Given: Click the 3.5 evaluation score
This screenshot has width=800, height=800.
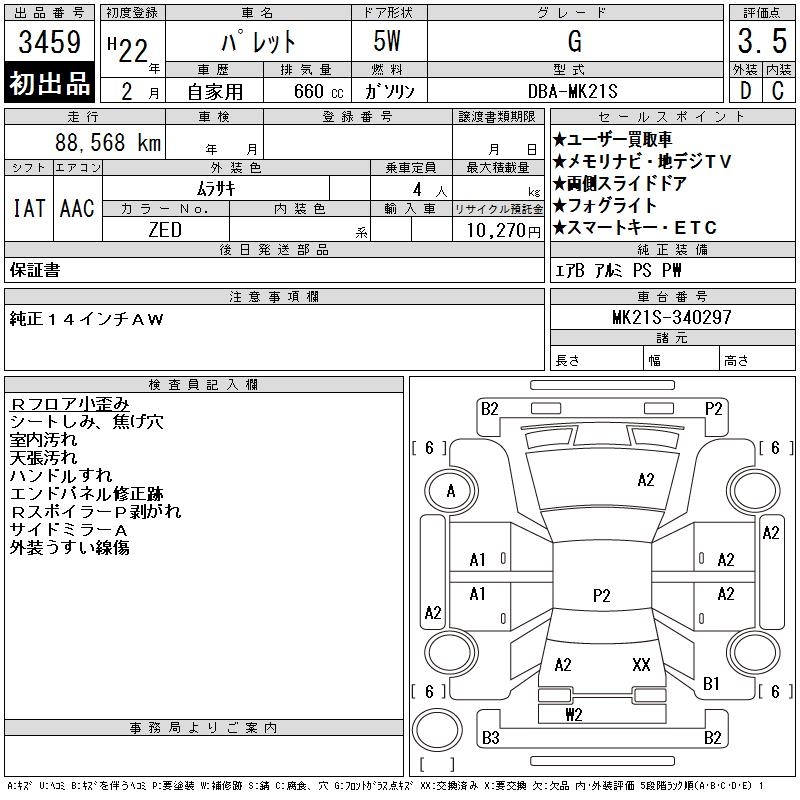Looking at the screenshot, I should pos(761,43).
